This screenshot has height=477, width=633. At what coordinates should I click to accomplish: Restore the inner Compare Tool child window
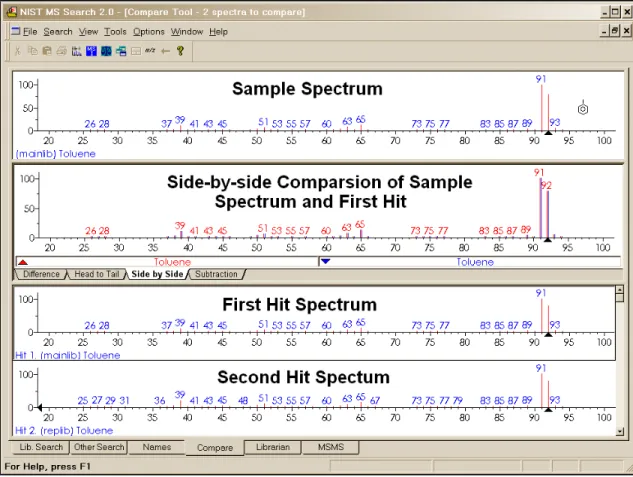pos(614,31)
